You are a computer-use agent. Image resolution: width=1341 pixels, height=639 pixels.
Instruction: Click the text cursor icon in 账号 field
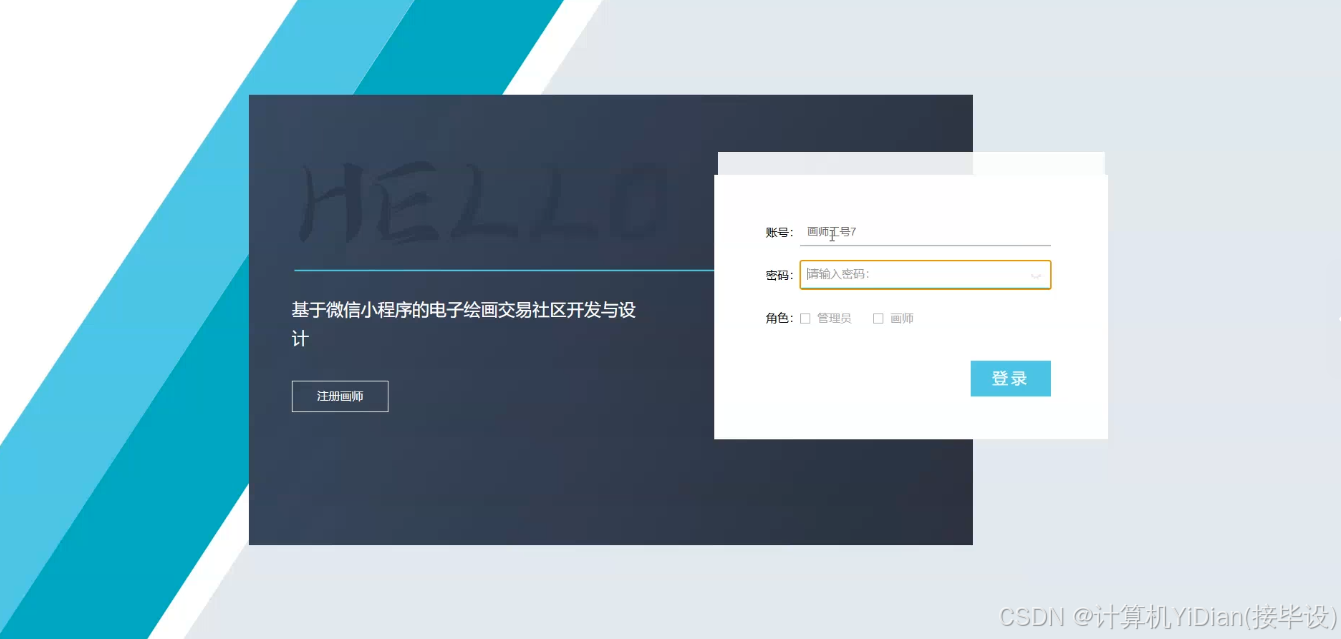[x=833, y=233]
